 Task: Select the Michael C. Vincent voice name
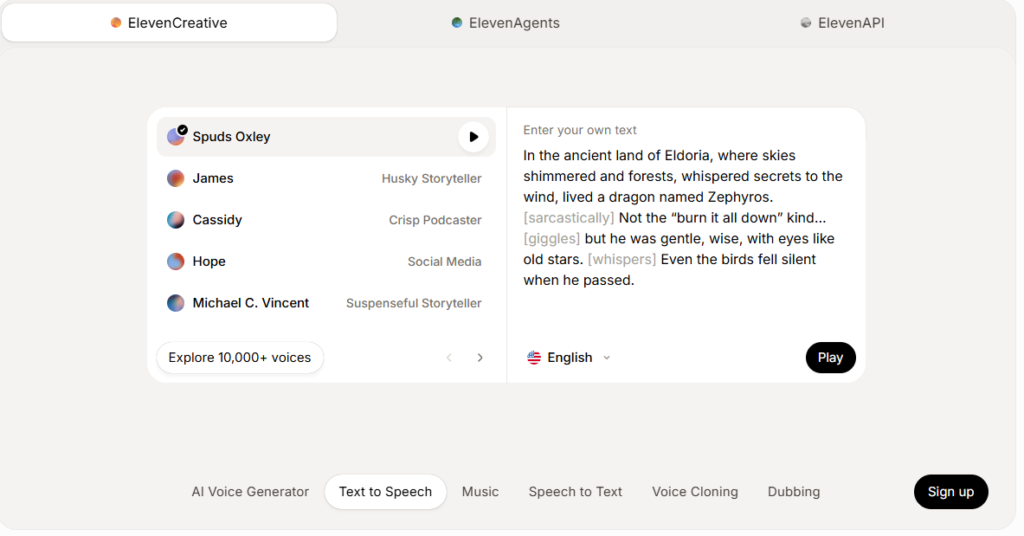pyautogui.click(x=251, y=303)
